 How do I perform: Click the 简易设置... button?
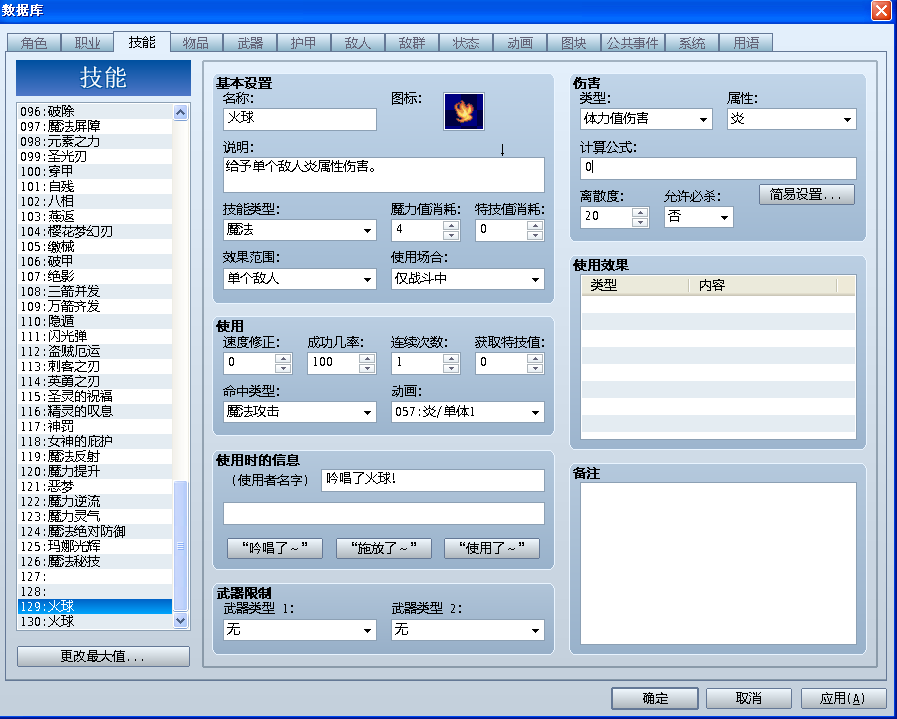click(x=807, y=194)
